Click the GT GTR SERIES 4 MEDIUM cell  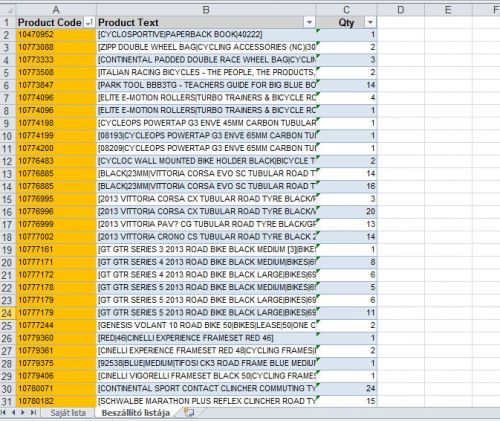(x=206, y=262)
